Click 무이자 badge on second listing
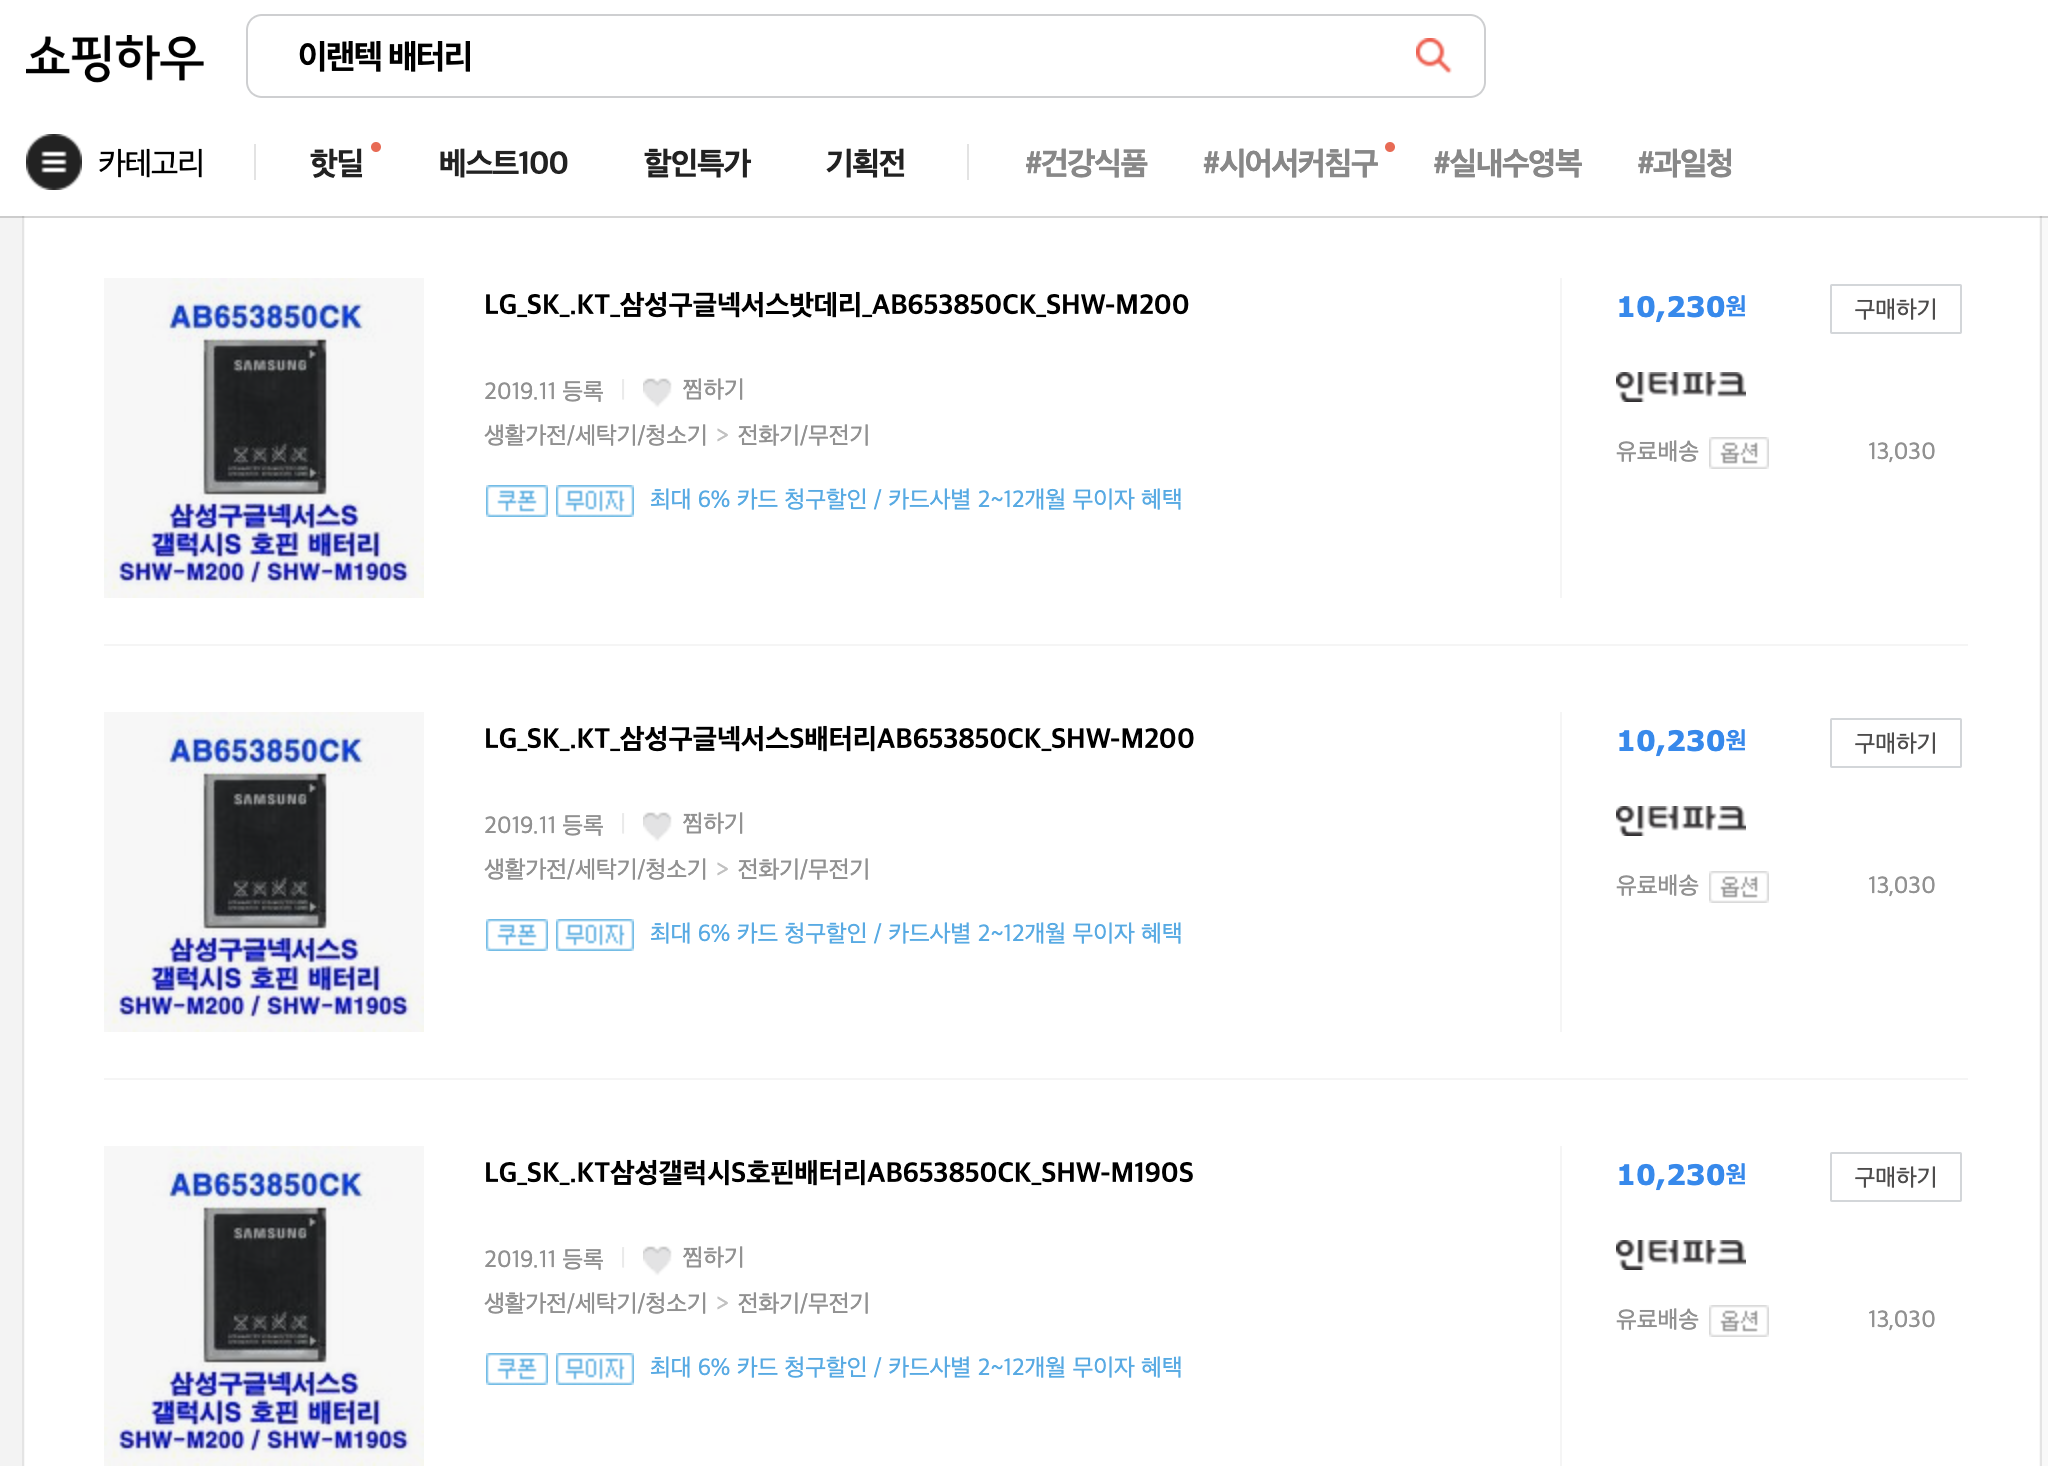The image size is (2048, 1466). 594,934
